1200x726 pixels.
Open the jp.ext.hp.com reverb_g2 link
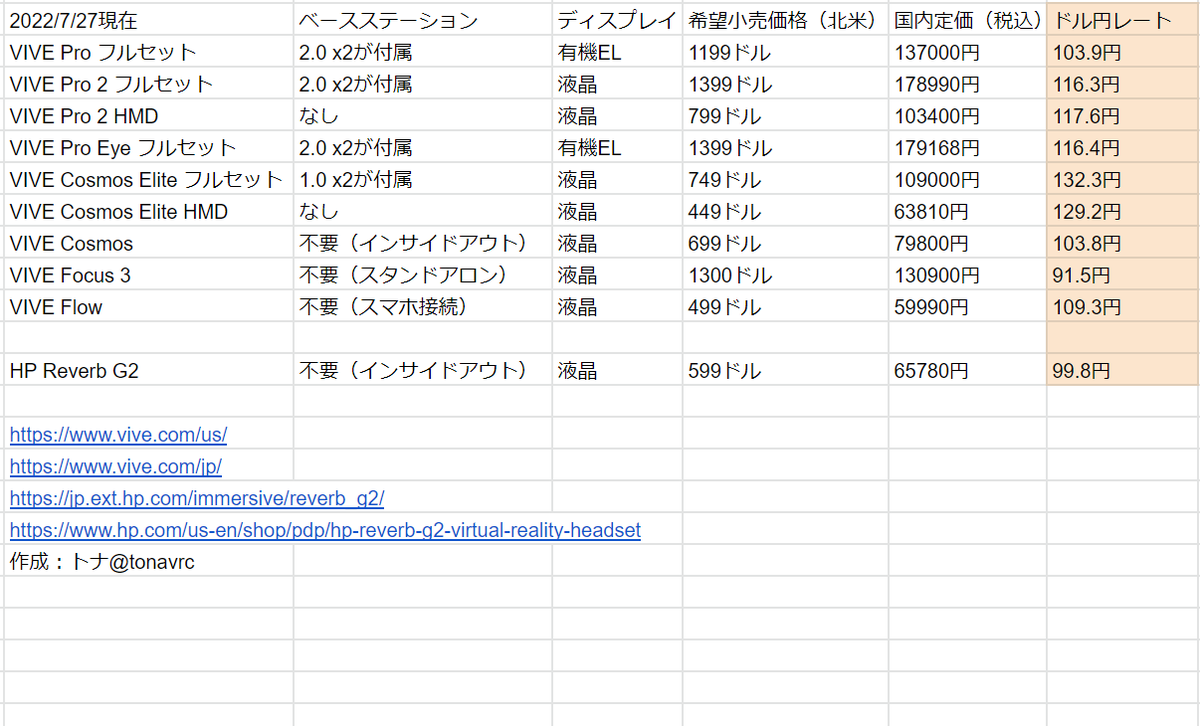click(197, 498)
